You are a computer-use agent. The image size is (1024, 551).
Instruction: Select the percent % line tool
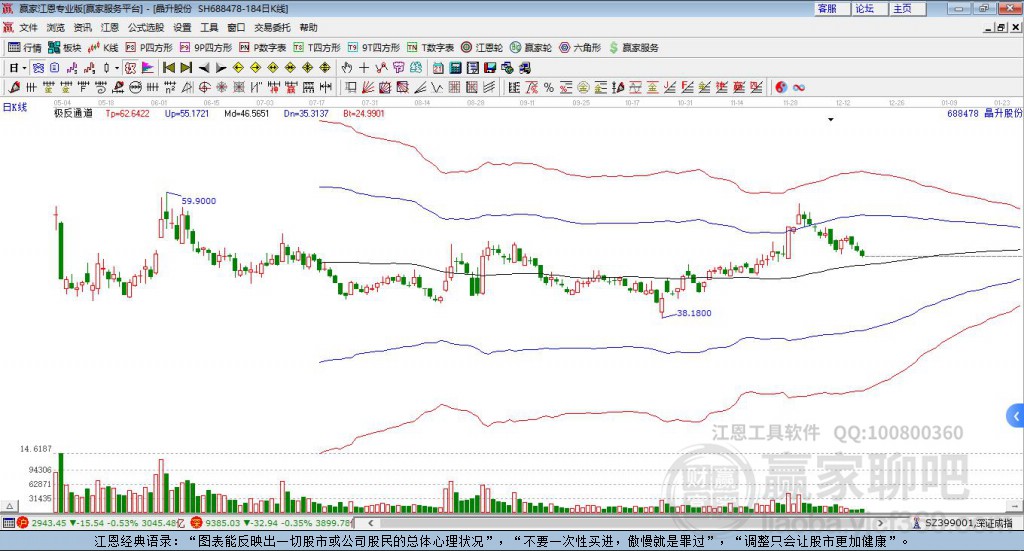pyautogui.click(x=549, y=87)
